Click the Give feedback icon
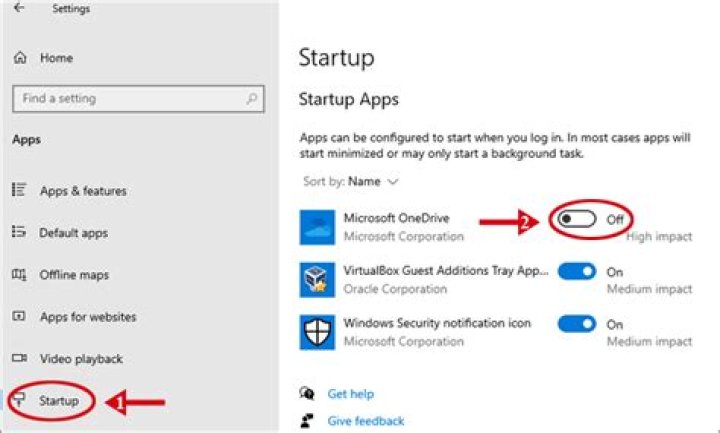The width and height of the screenshot is (720, 433). click(309, 421)
